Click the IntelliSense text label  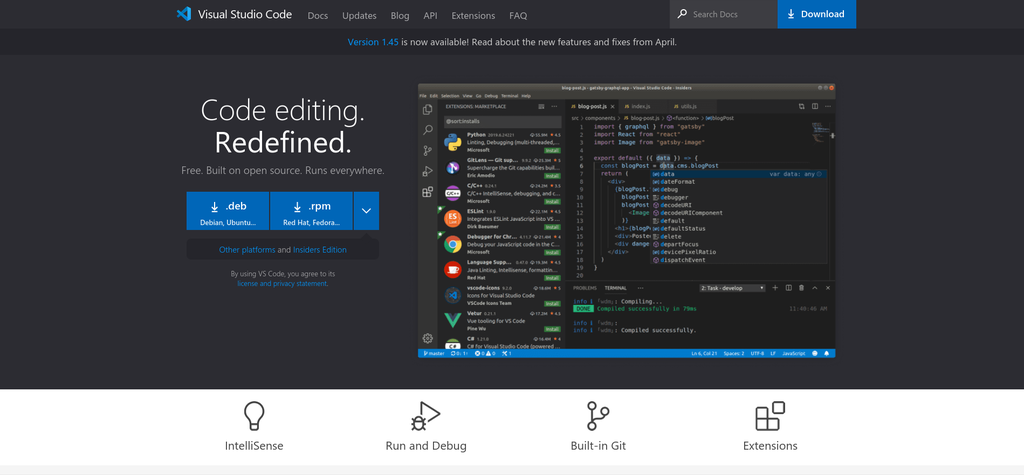254,446
